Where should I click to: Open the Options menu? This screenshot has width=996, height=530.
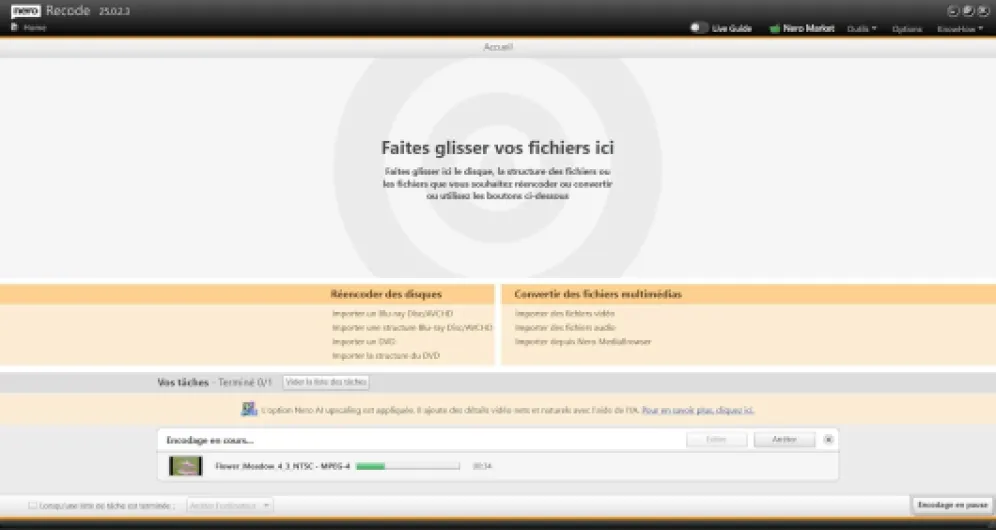point(907,29)
